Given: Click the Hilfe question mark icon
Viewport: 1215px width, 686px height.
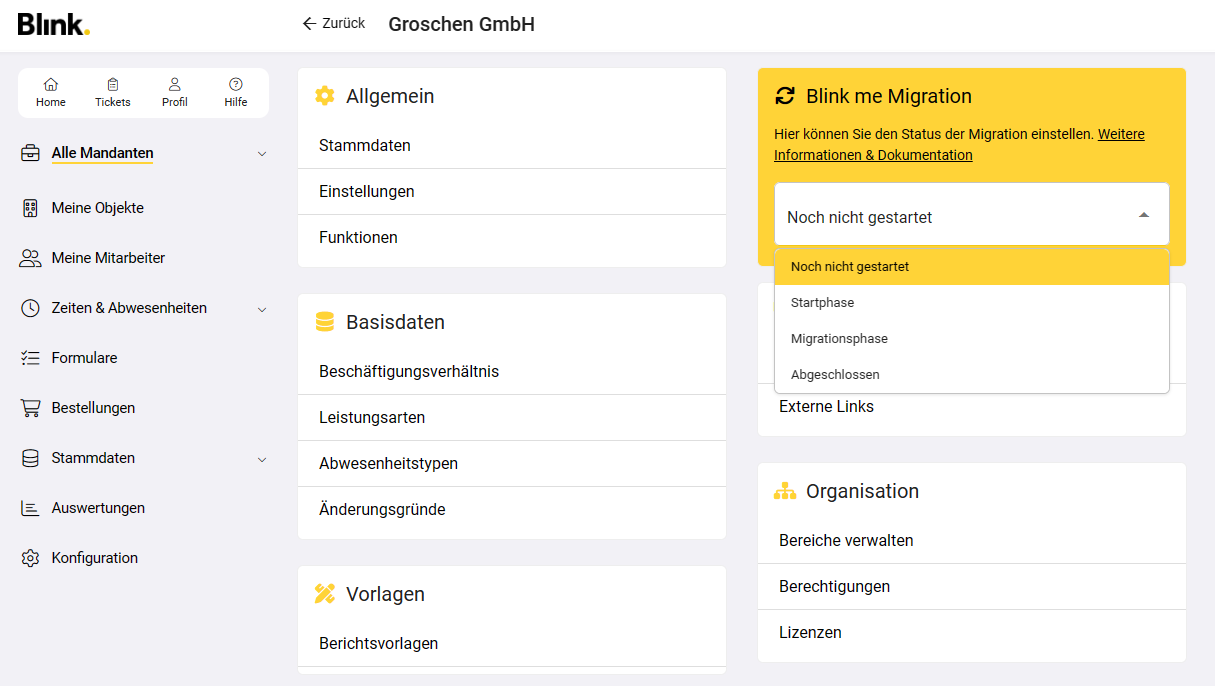Looking at the screenshot, I should point(236,85).
